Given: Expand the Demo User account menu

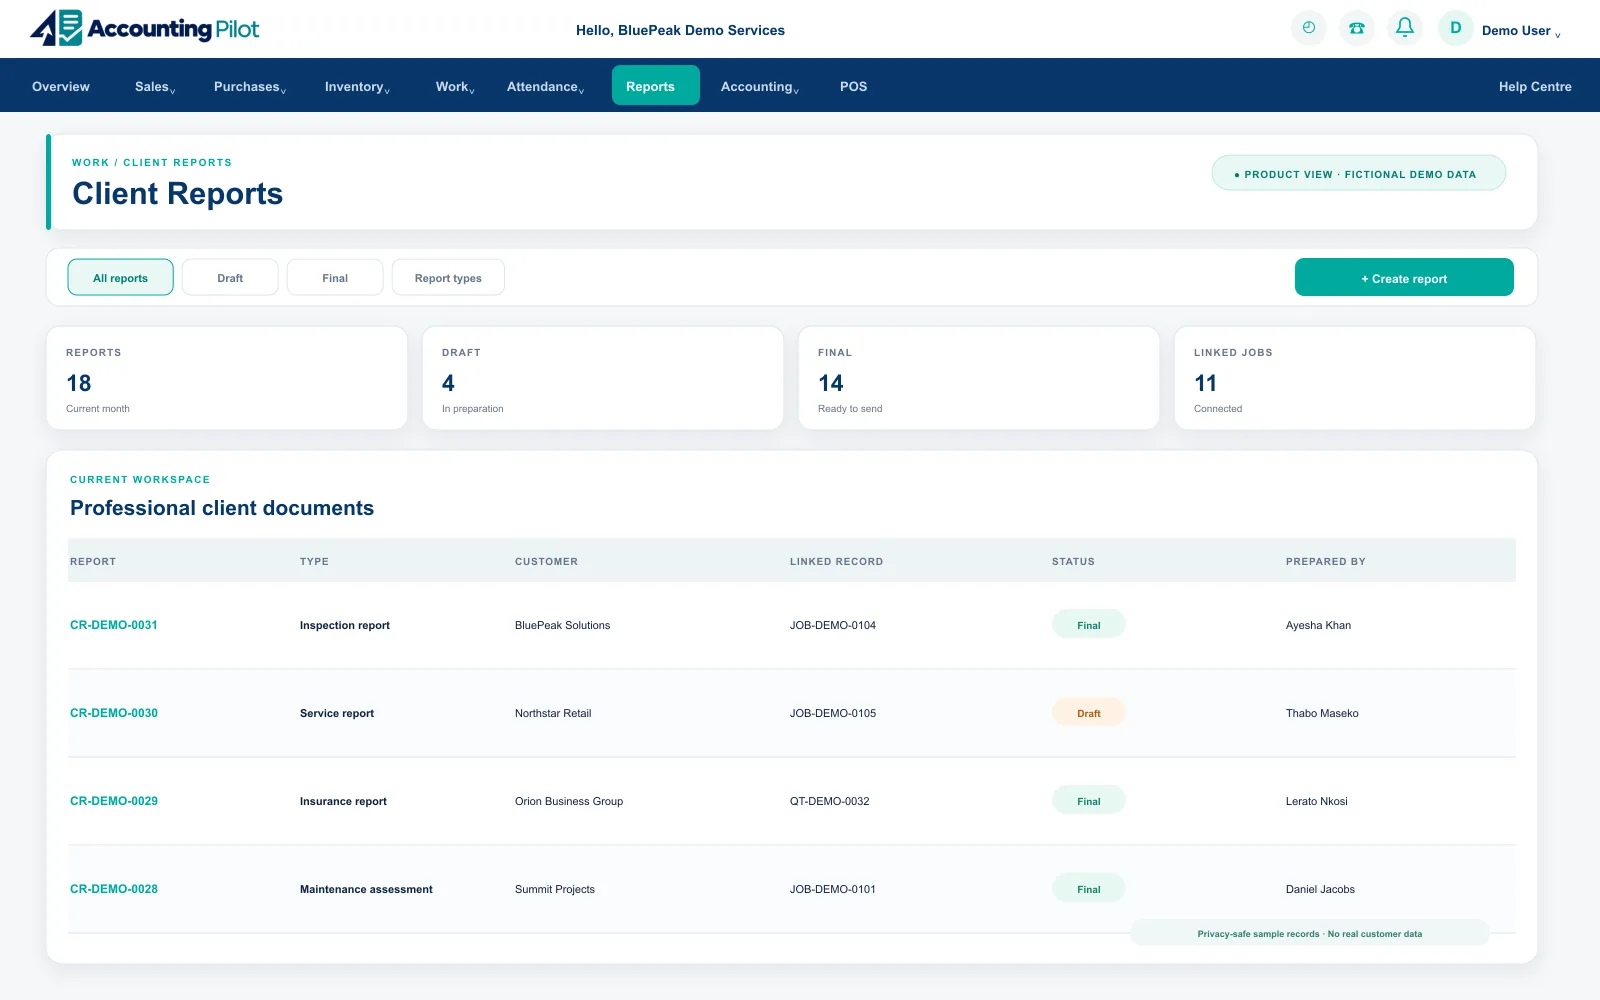Looking at the screenshot, I should (1520, 31).
